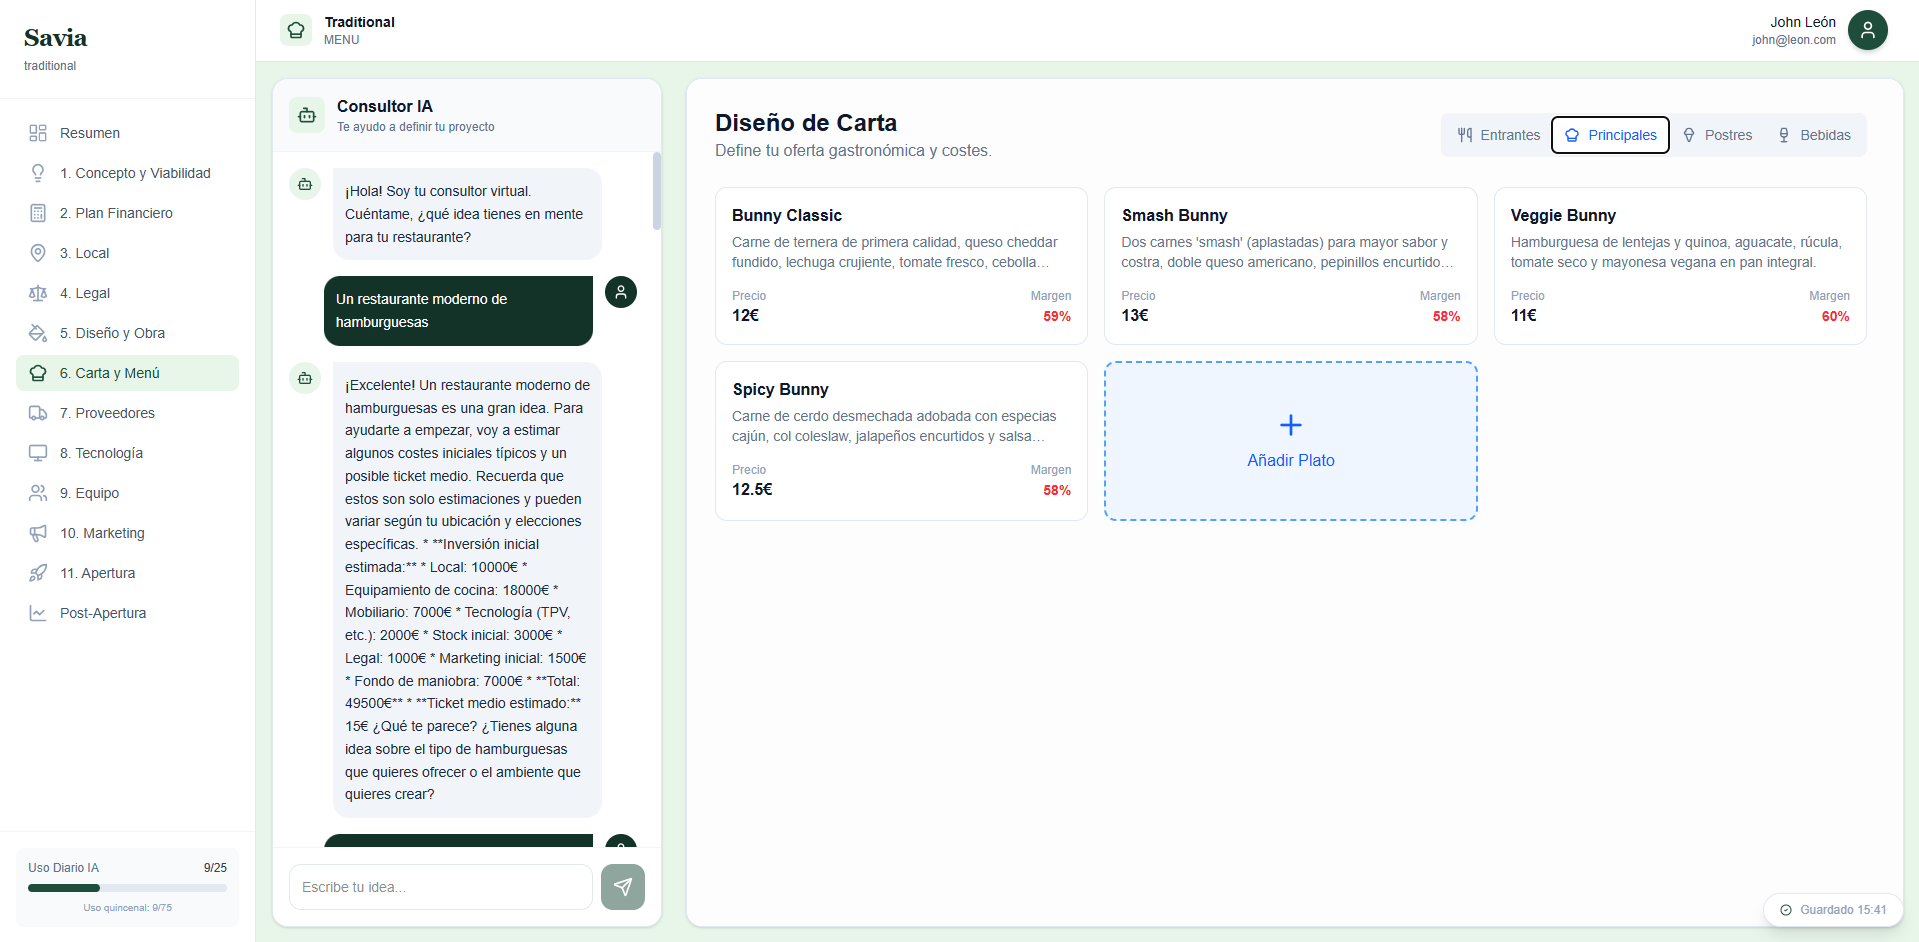Click the Añadir Plato card
This screenshot has width=1919, height=942.
tap(1290, 441)
